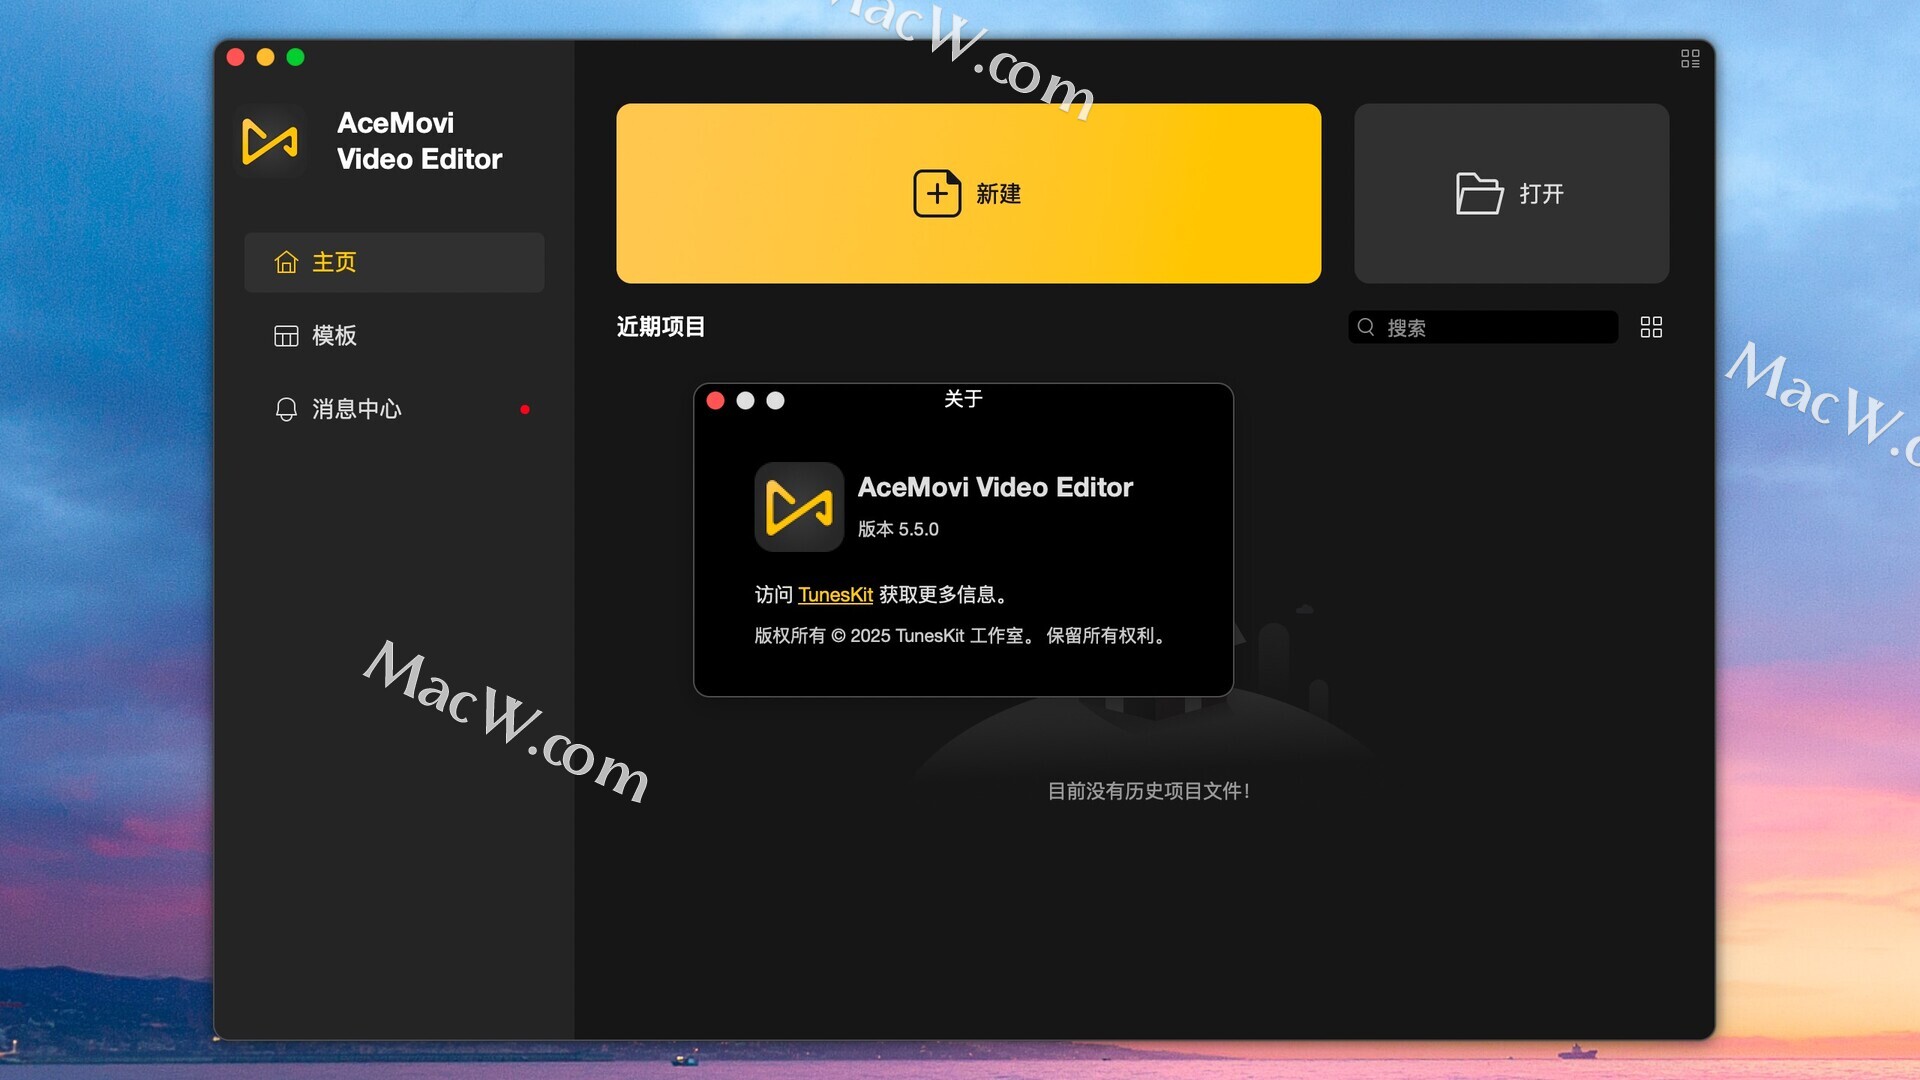Minimize the main AceMovi window
This screenshot has width=1920, height=1080.
click(266, 57)
